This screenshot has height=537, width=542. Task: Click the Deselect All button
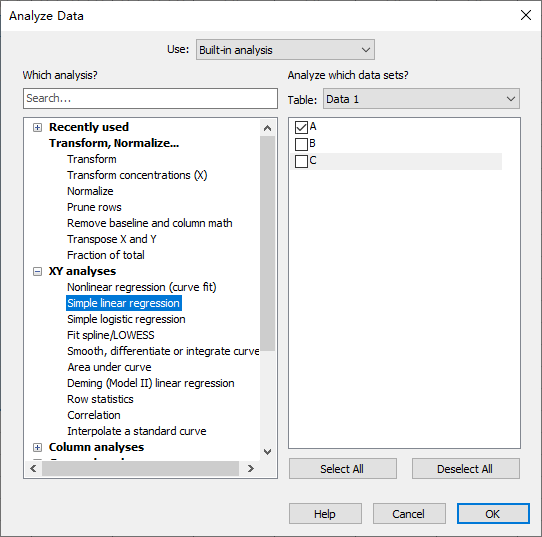point(466,469)
